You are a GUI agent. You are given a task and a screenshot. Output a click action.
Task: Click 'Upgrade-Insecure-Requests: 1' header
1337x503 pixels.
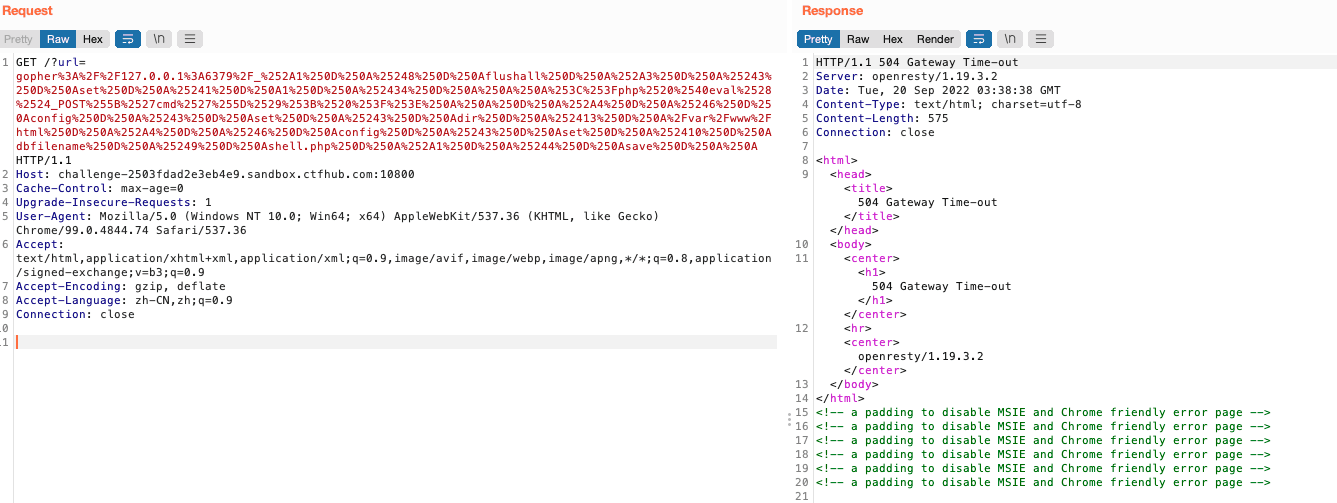(114, 202)
